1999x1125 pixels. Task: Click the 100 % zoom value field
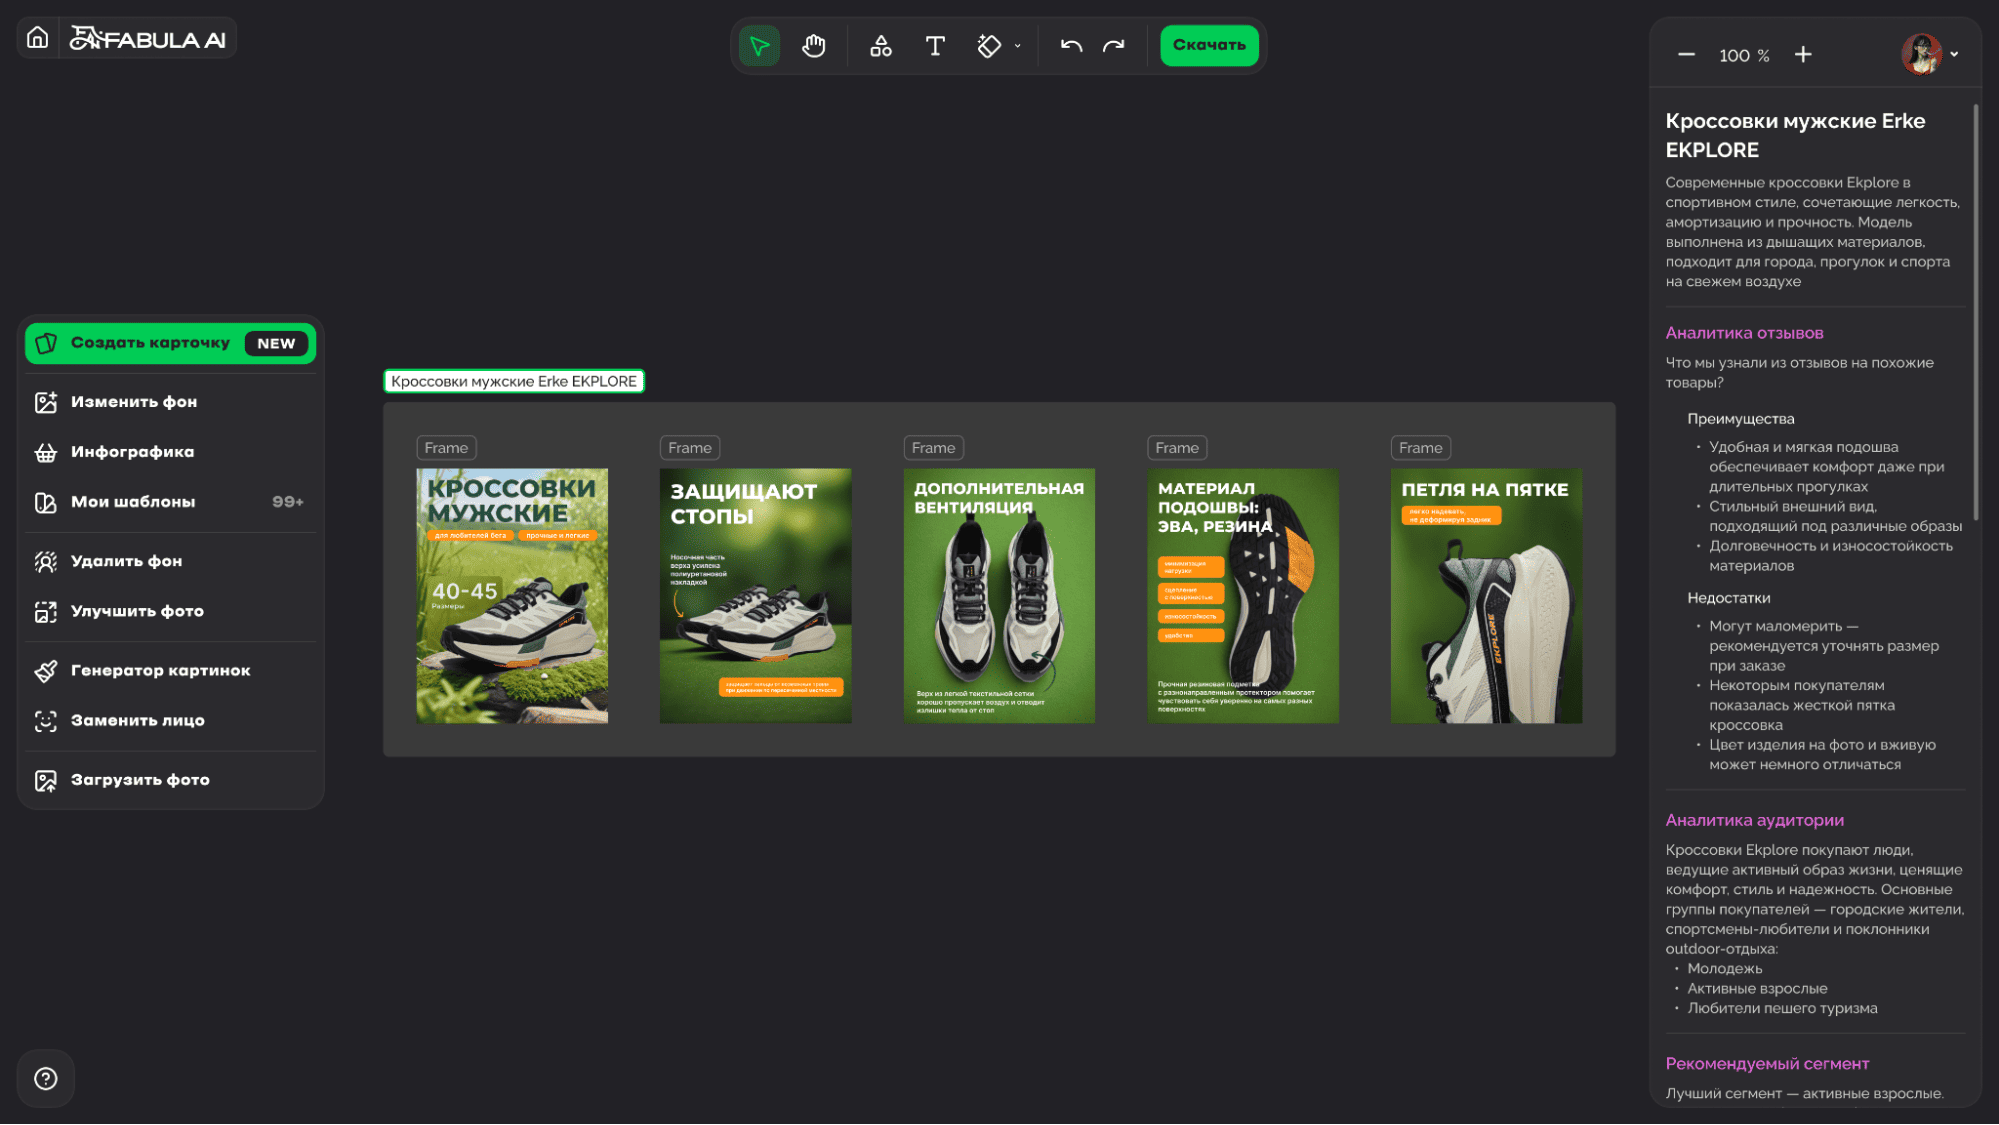[1744, 56]
